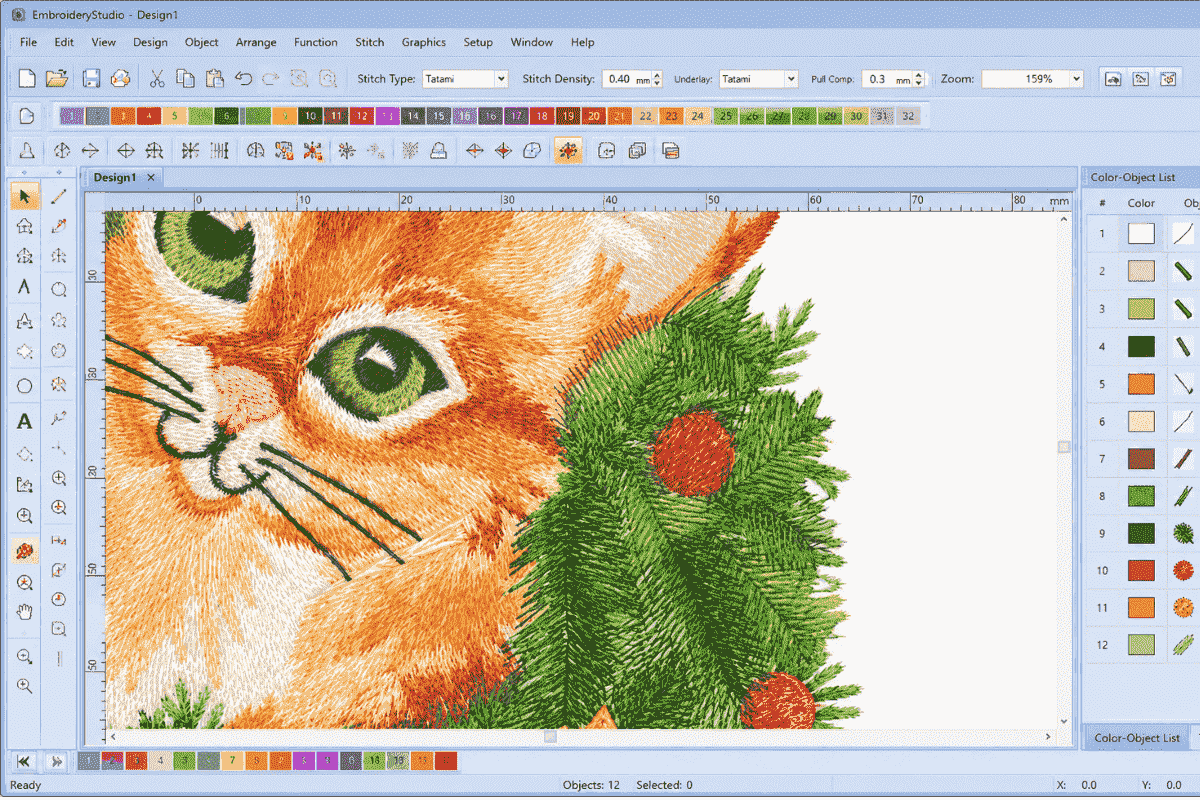The height and width of the screenshot is (800, 1200).
Task: Select the color swatch in list row 10
Action: 1141,570
